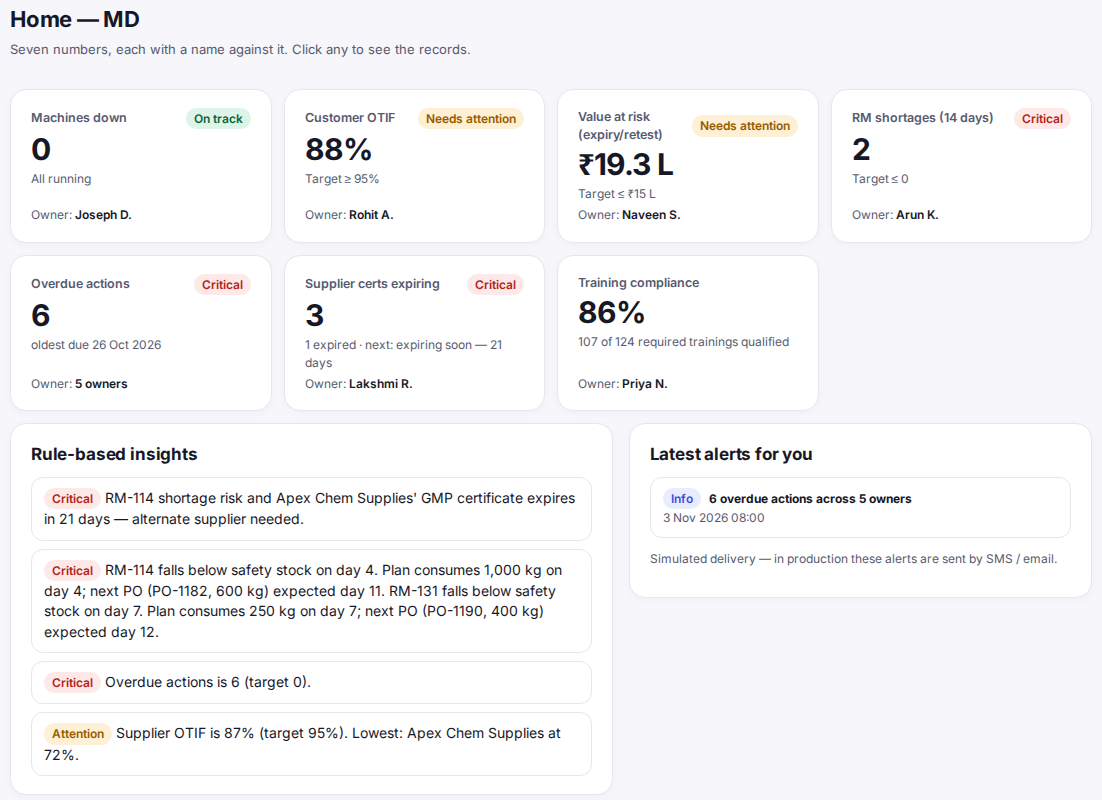1102x800 pixels.
Task: Open the Supplier certs expiring card
Action: pos(414,333)
